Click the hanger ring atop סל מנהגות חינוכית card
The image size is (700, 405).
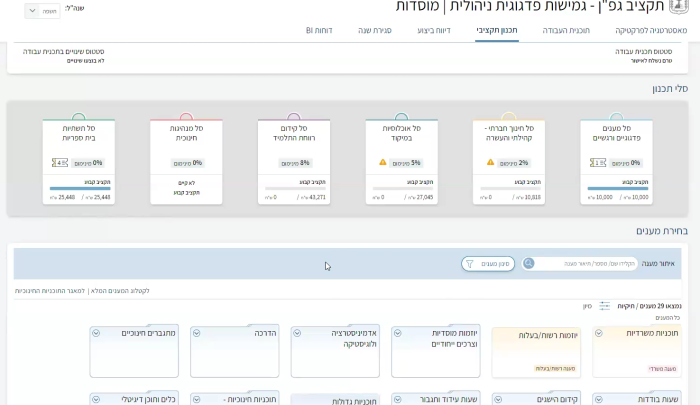click(x=186, y=117)
